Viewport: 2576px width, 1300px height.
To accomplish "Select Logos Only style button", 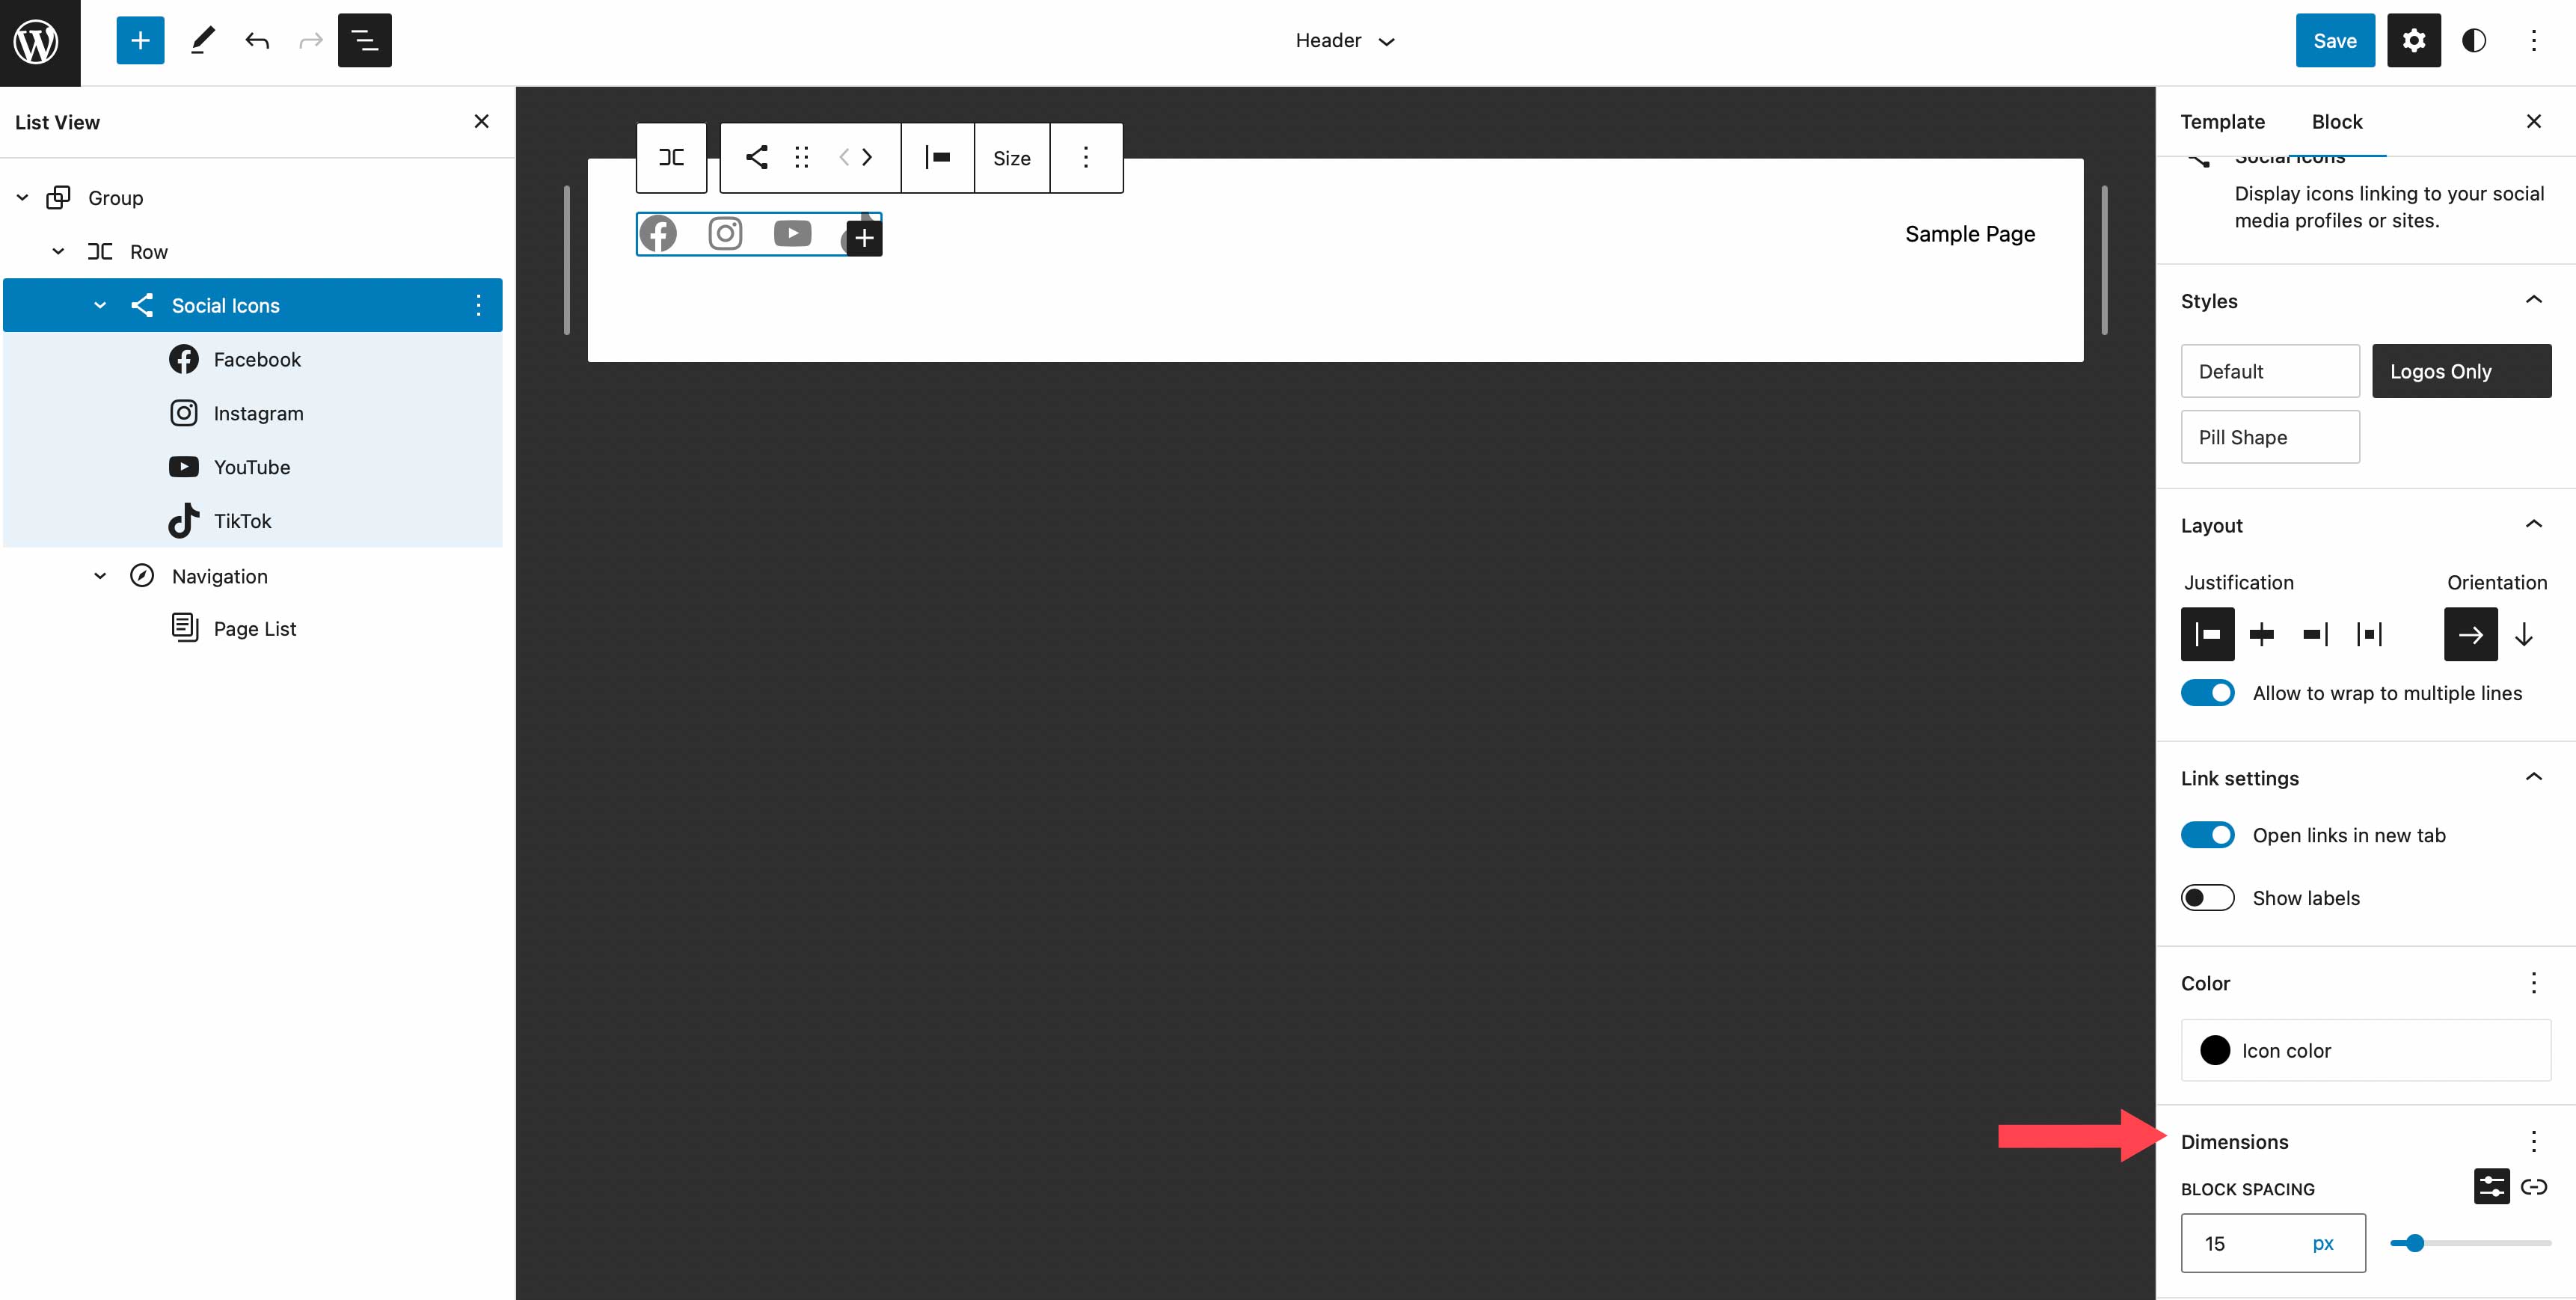I will click(2462, 370).
